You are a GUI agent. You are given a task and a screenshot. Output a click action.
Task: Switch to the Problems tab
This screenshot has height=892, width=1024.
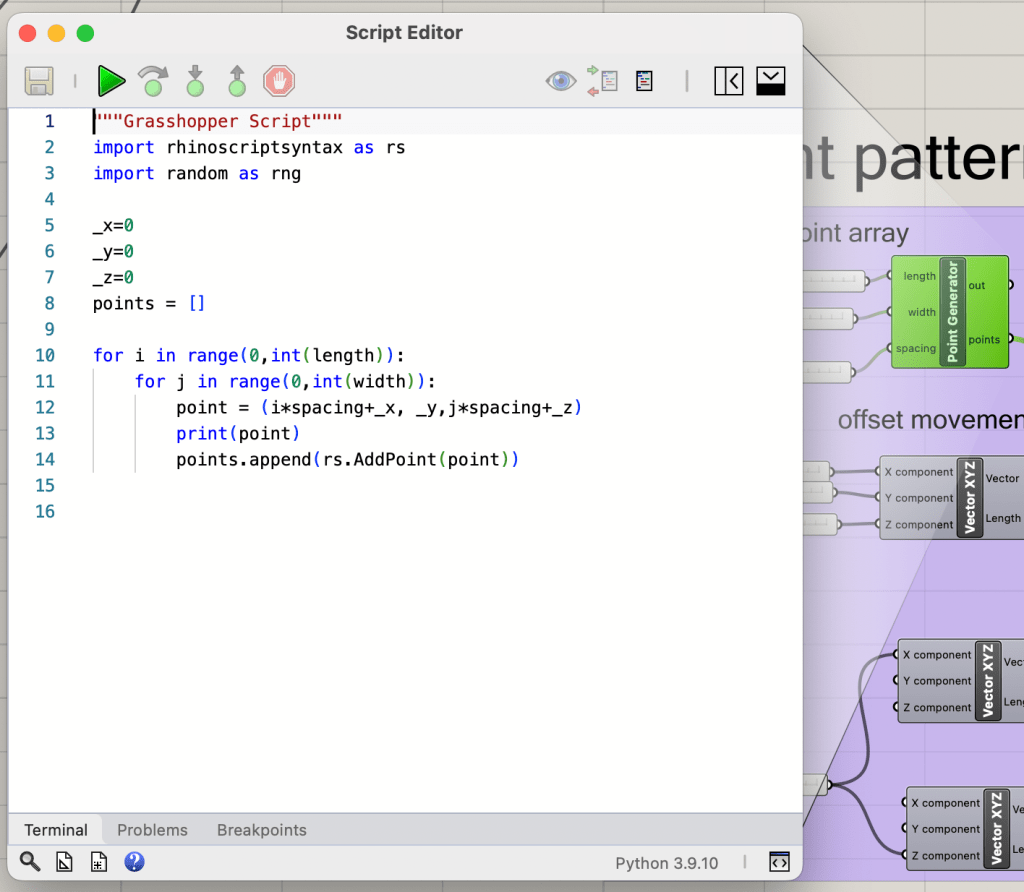152,830
